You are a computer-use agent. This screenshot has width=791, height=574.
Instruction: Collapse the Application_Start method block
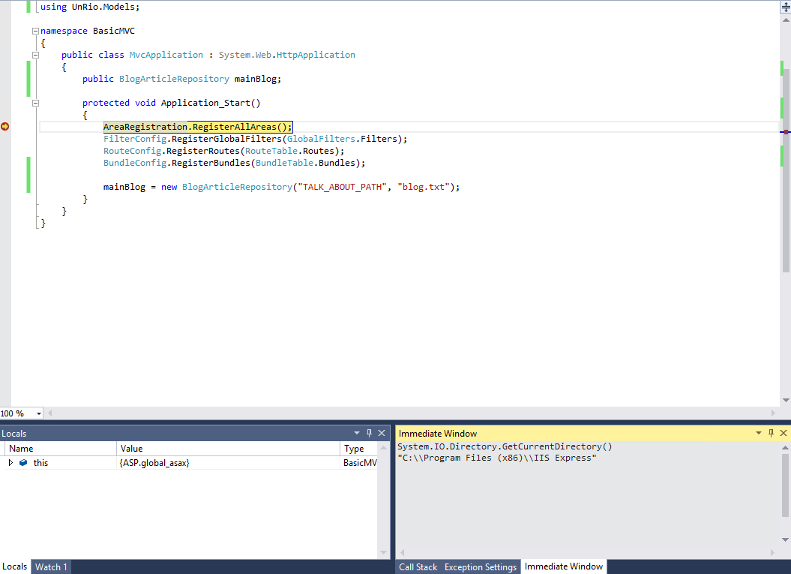pyautogui.click(x=35, y=103)
